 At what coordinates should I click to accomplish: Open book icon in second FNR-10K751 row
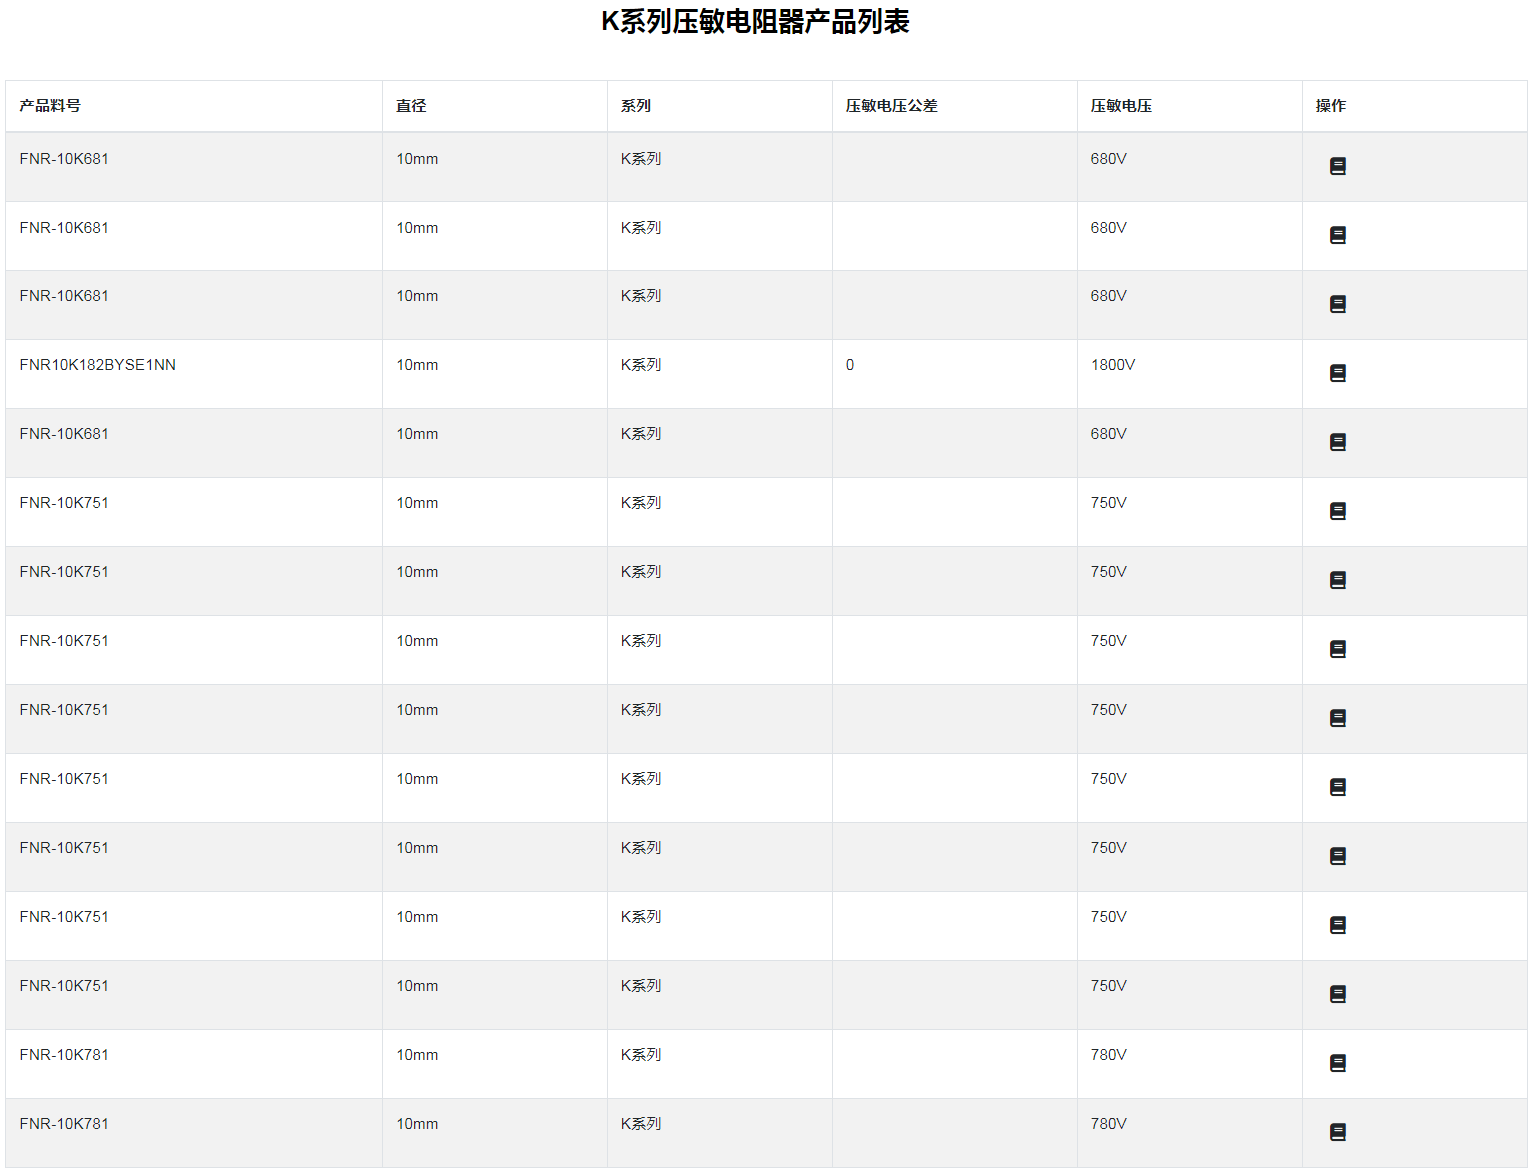coord(1337,580)
